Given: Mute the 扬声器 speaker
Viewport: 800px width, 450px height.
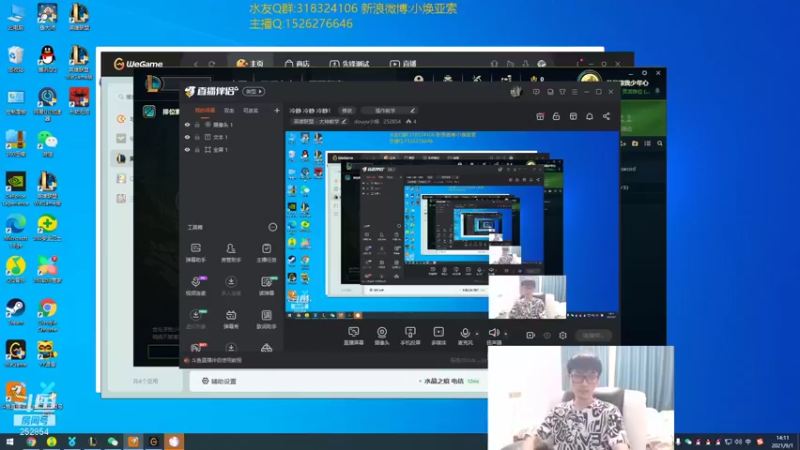Looking at the screenshot, I should click(493, 336).
